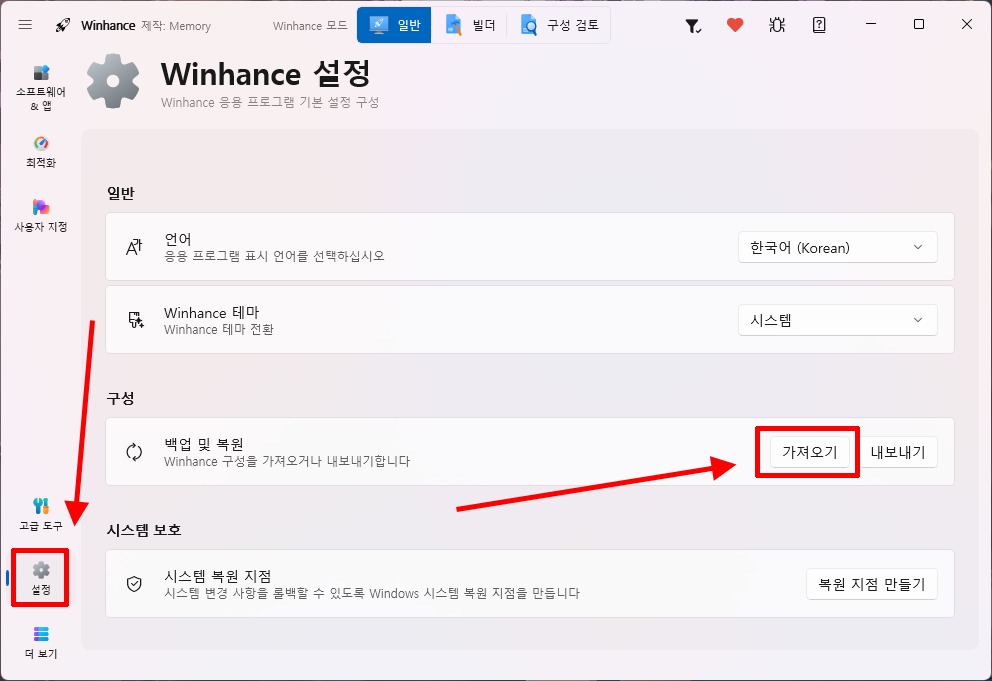Click the 내보내기 export button
The width and height of the screenshot is (992, 681).
pos(898,452)
